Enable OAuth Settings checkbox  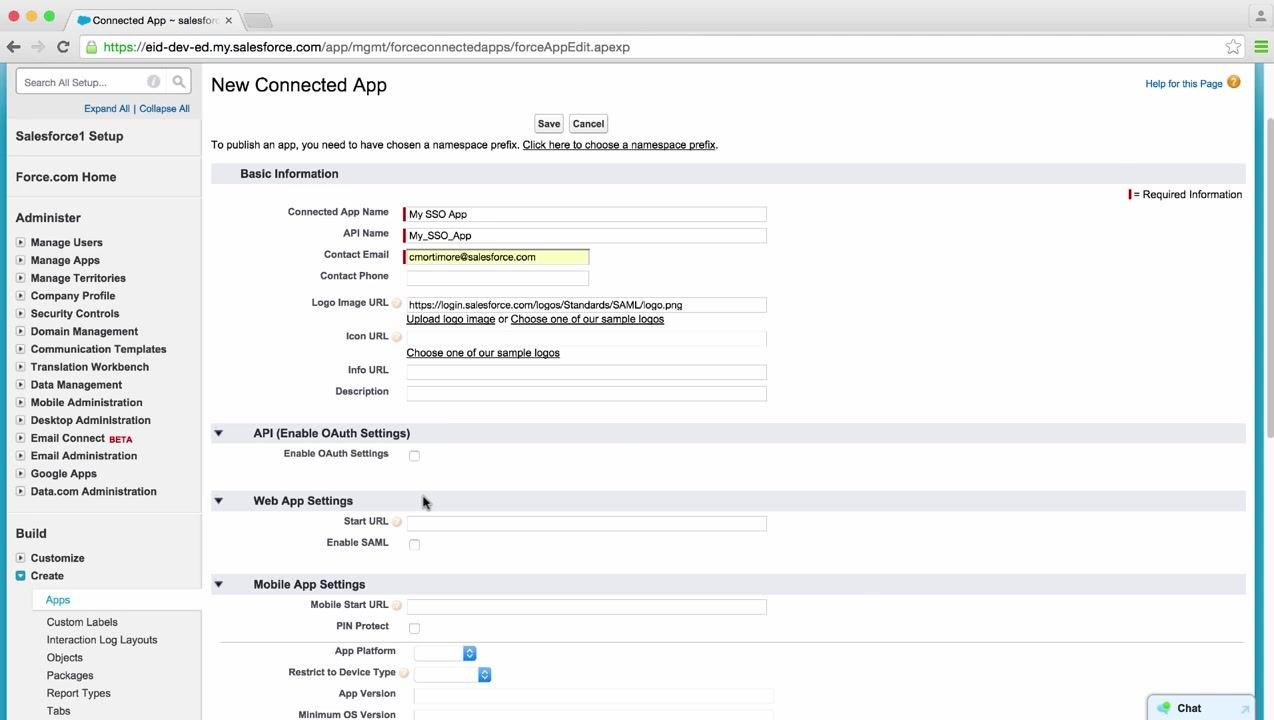[x=414, y=456]
